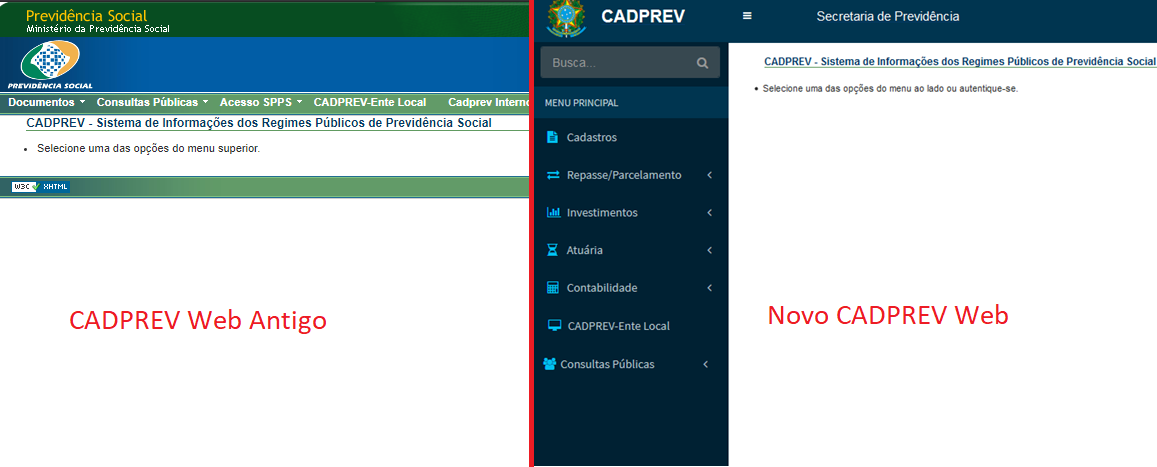Screen dimensions: 1157x467
Task: Click the Contabilidade calculator icon
Action: coord(553,288)
